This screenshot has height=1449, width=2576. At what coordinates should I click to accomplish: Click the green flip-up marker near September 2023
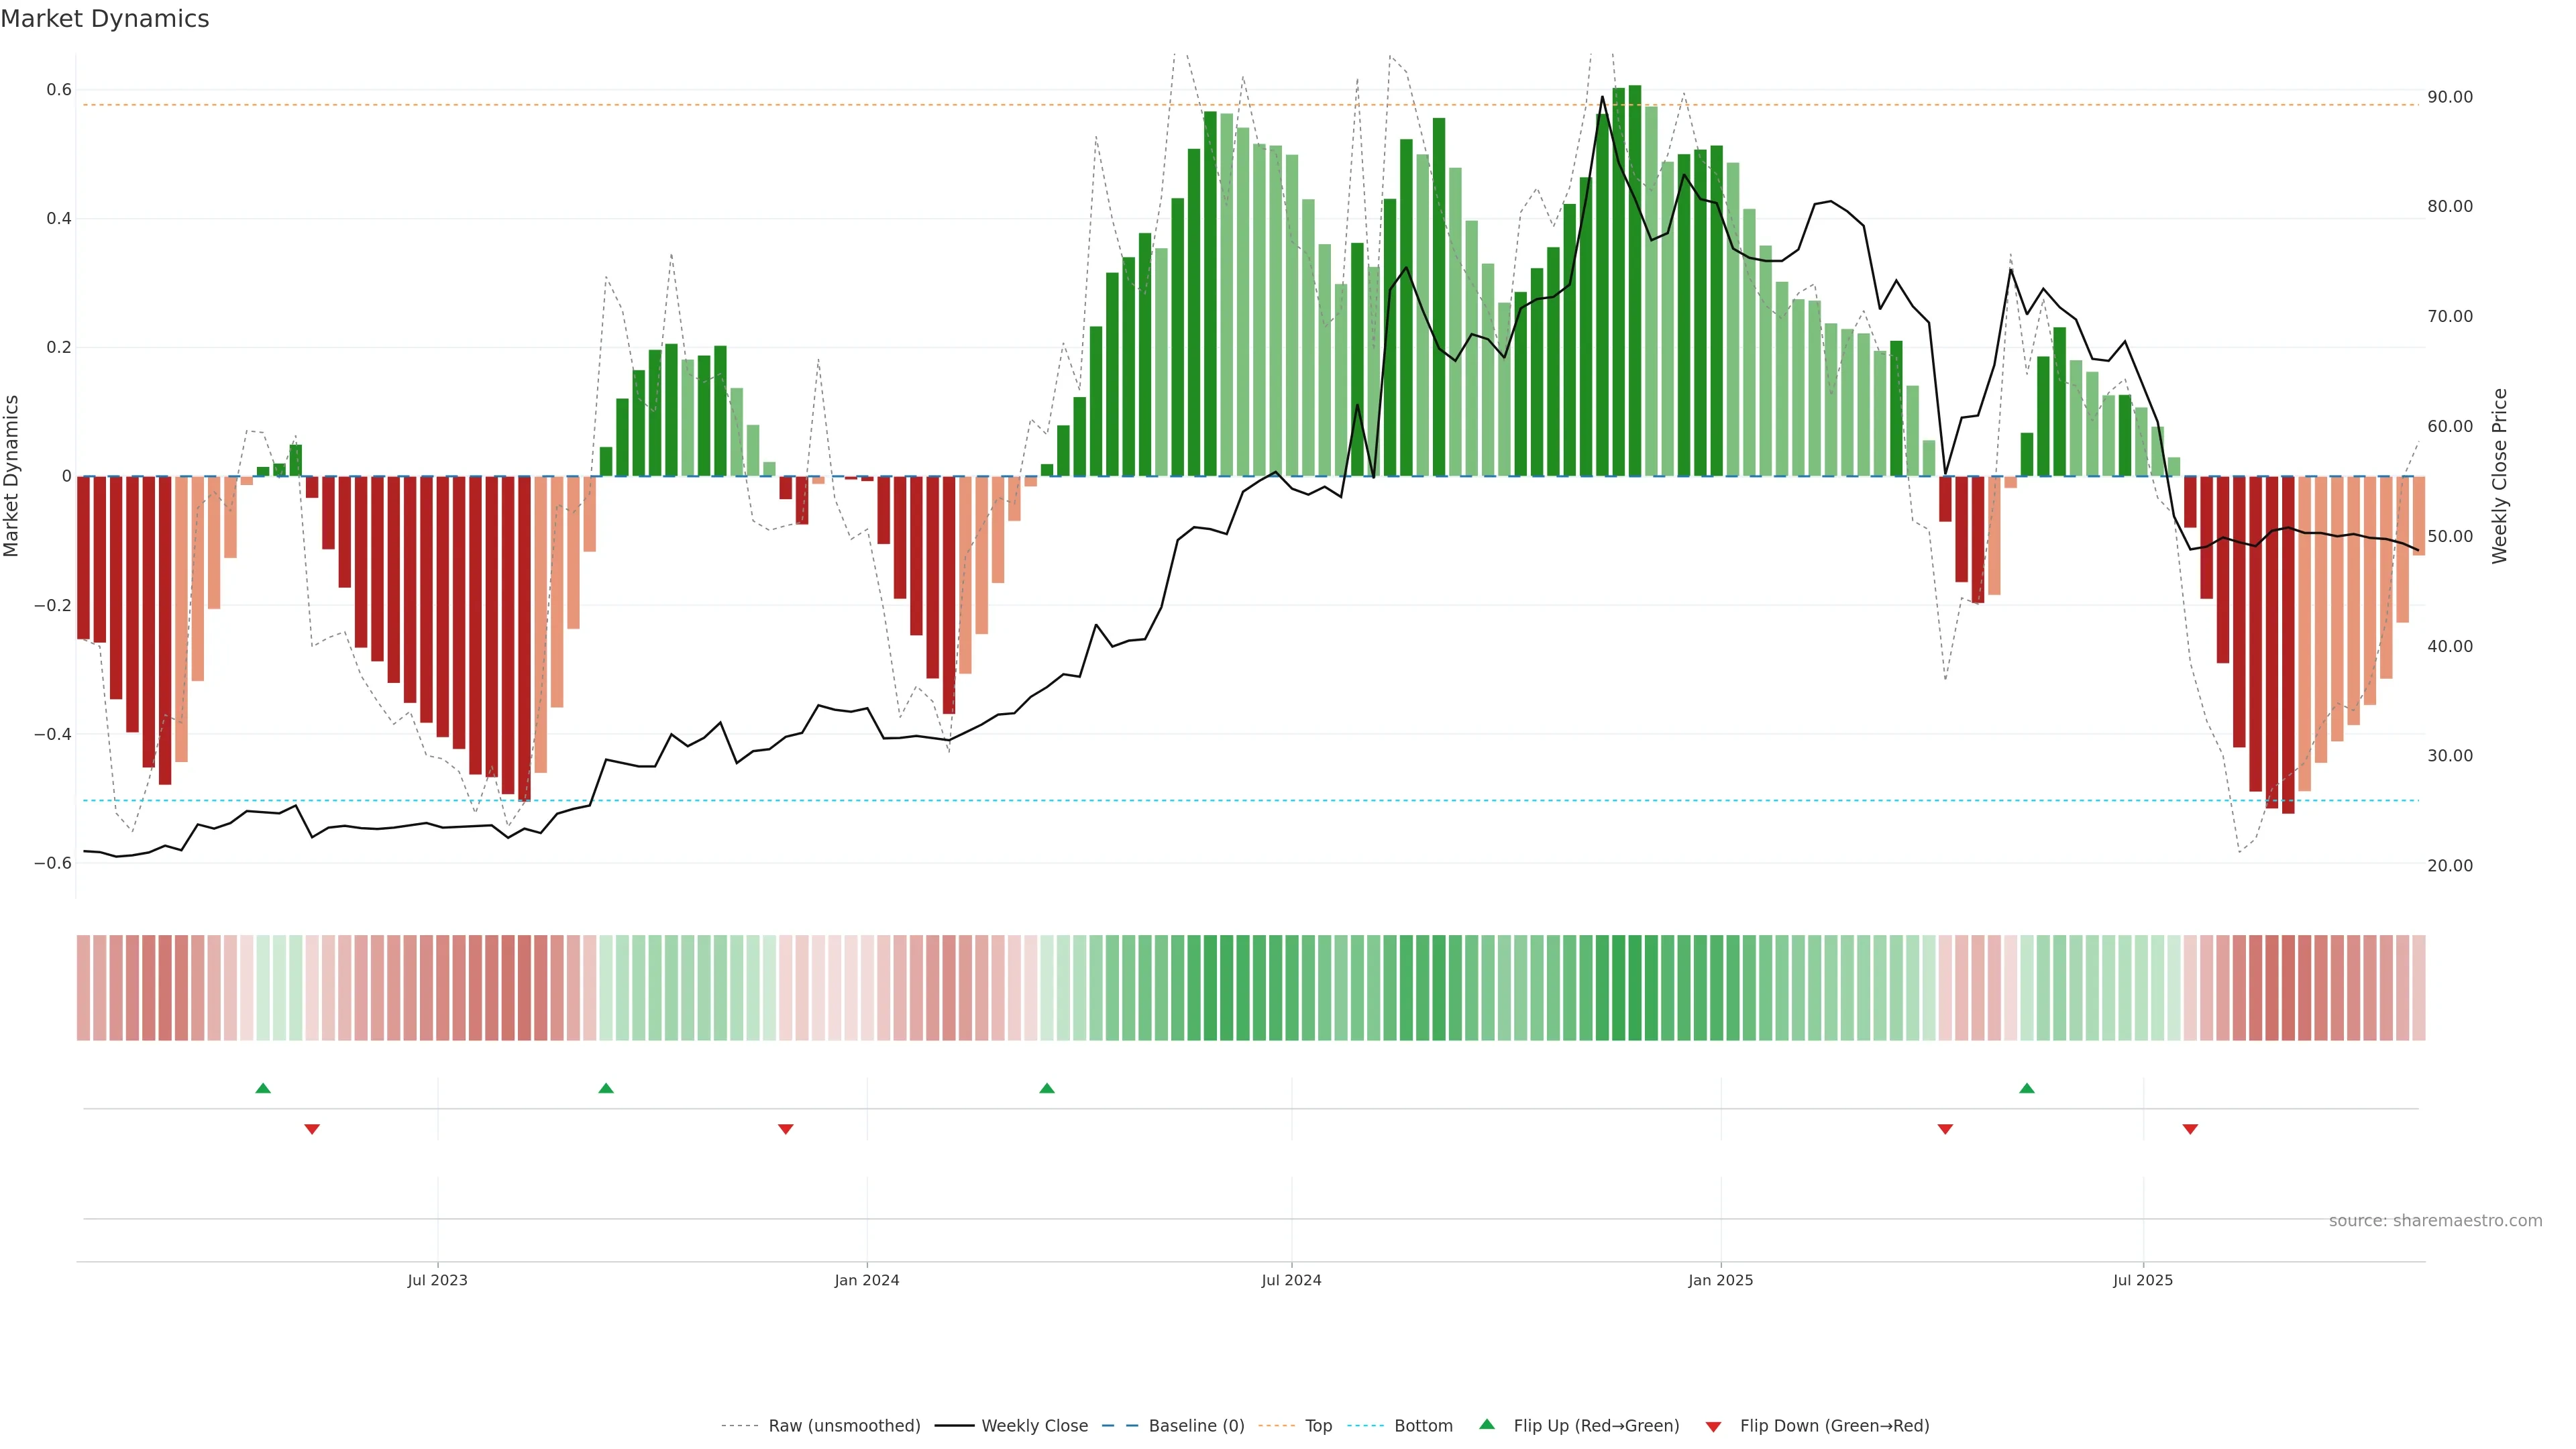(x=606, y=1088)
